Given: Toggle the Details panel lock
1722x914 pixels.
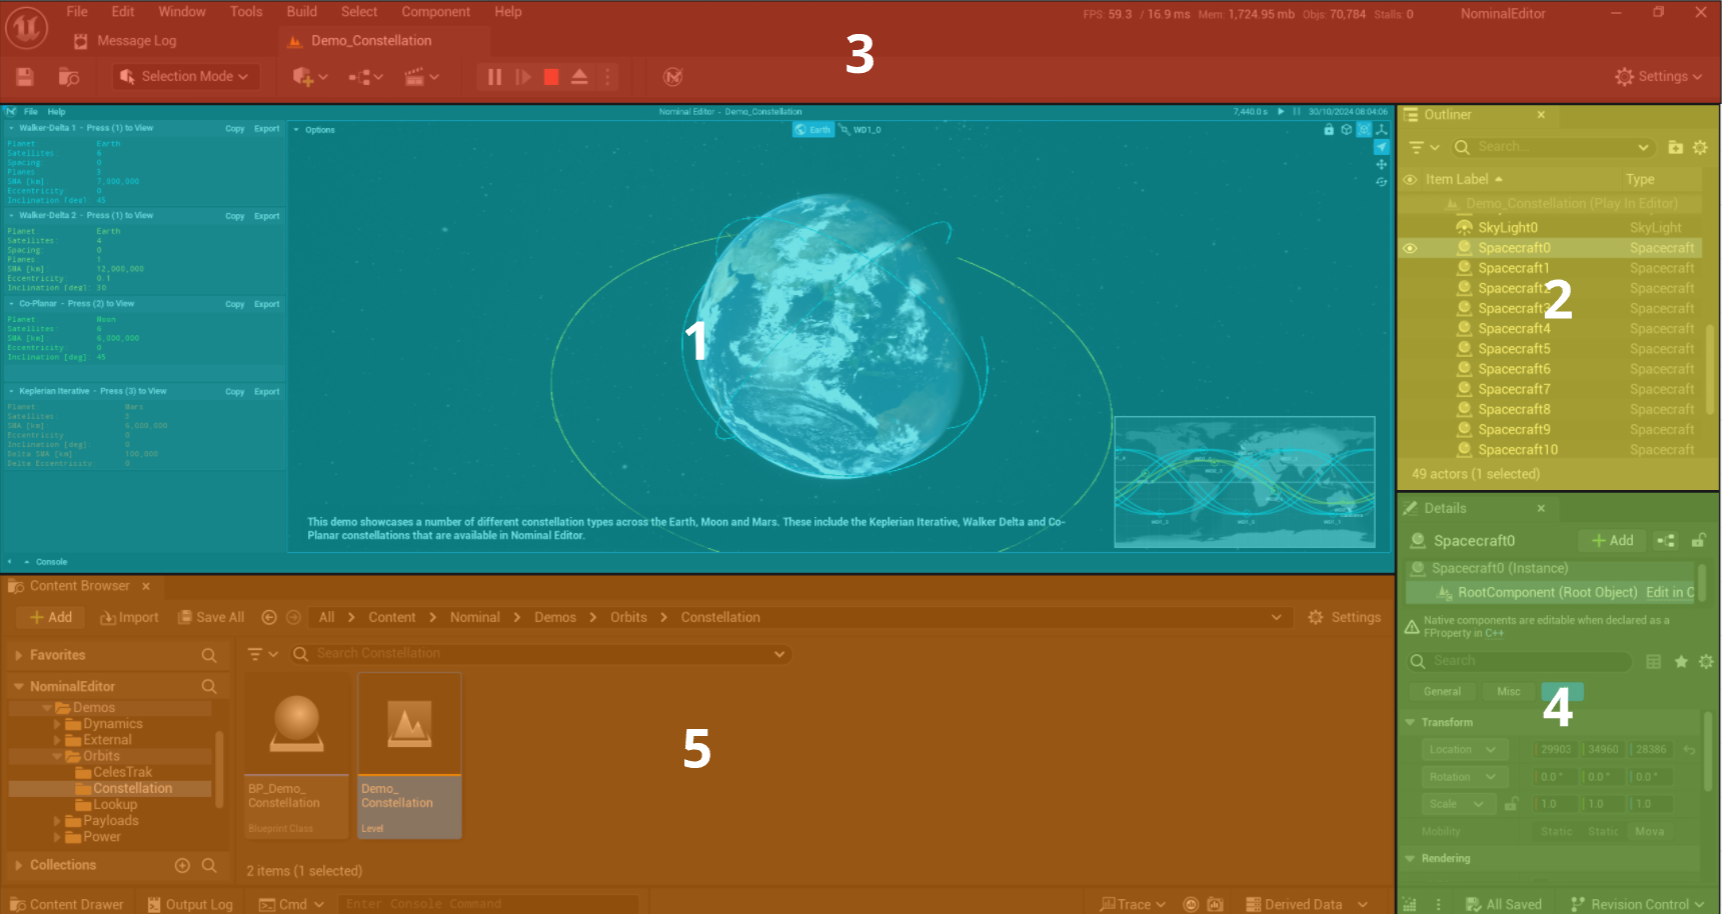Looking at the screenshot, I should pyautogui.click(x=1698, y=540).
